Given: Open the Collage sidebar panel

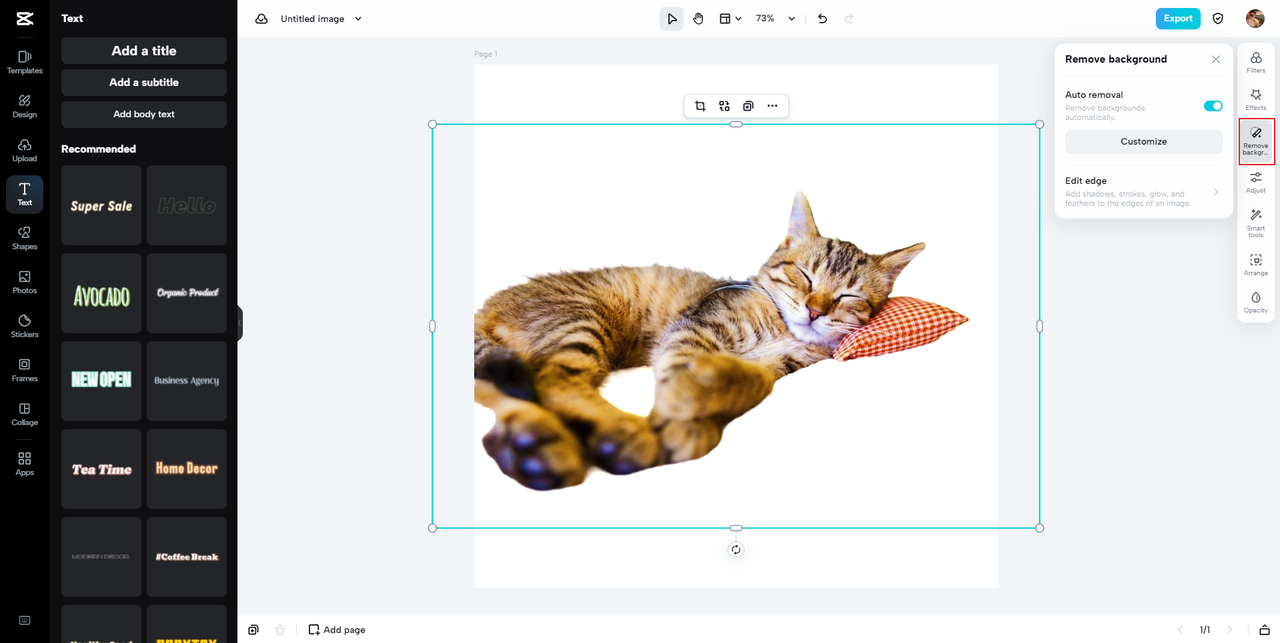Looking at the screenshot, I should pos(24,414).
